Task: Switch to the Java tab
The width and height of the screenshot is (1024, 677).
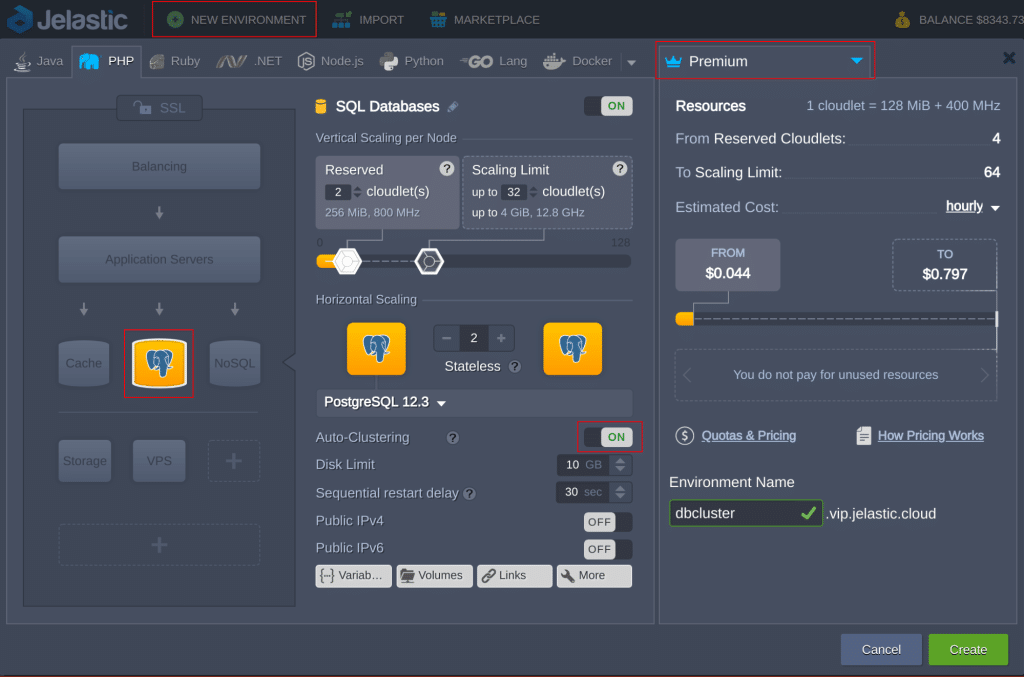Action: 39,61
